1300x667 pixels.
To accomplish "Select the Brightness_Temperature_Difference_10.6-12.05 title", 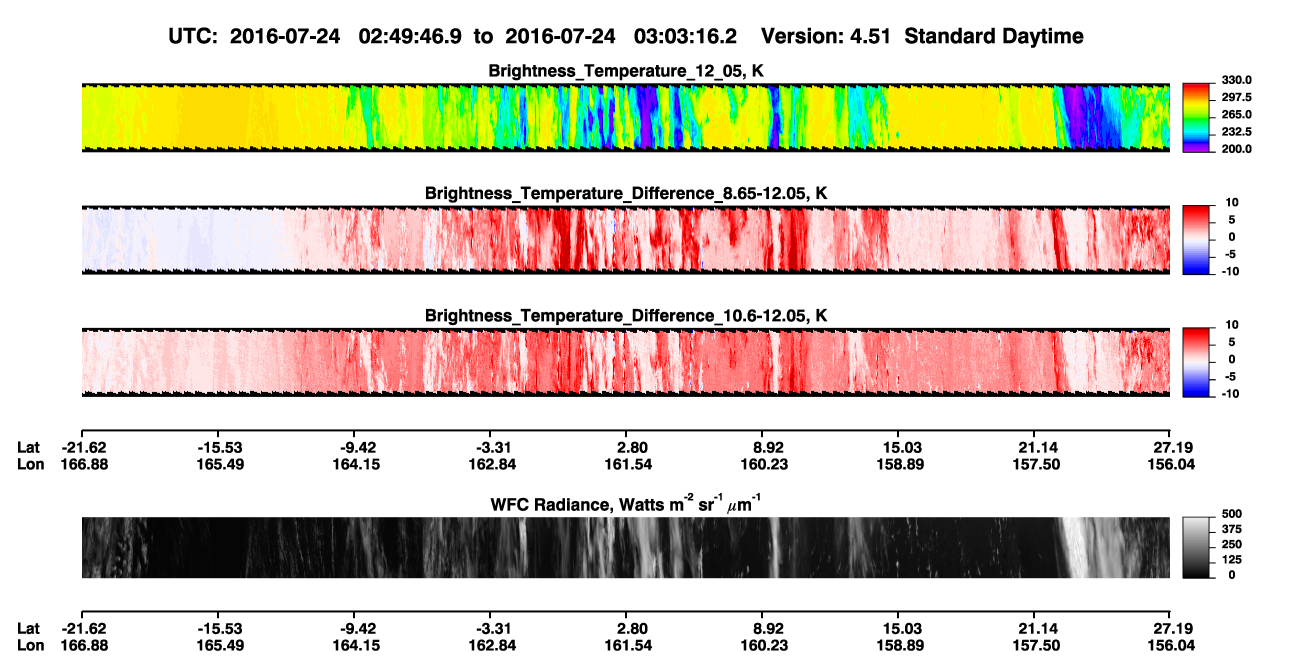I will pos(626,315).
